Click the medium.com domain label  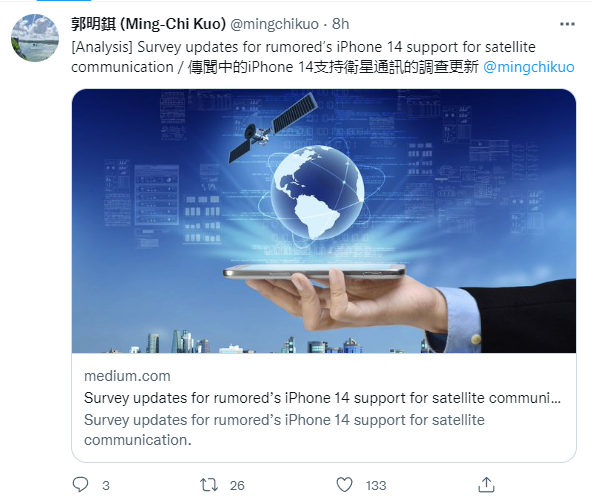[127, 376]
